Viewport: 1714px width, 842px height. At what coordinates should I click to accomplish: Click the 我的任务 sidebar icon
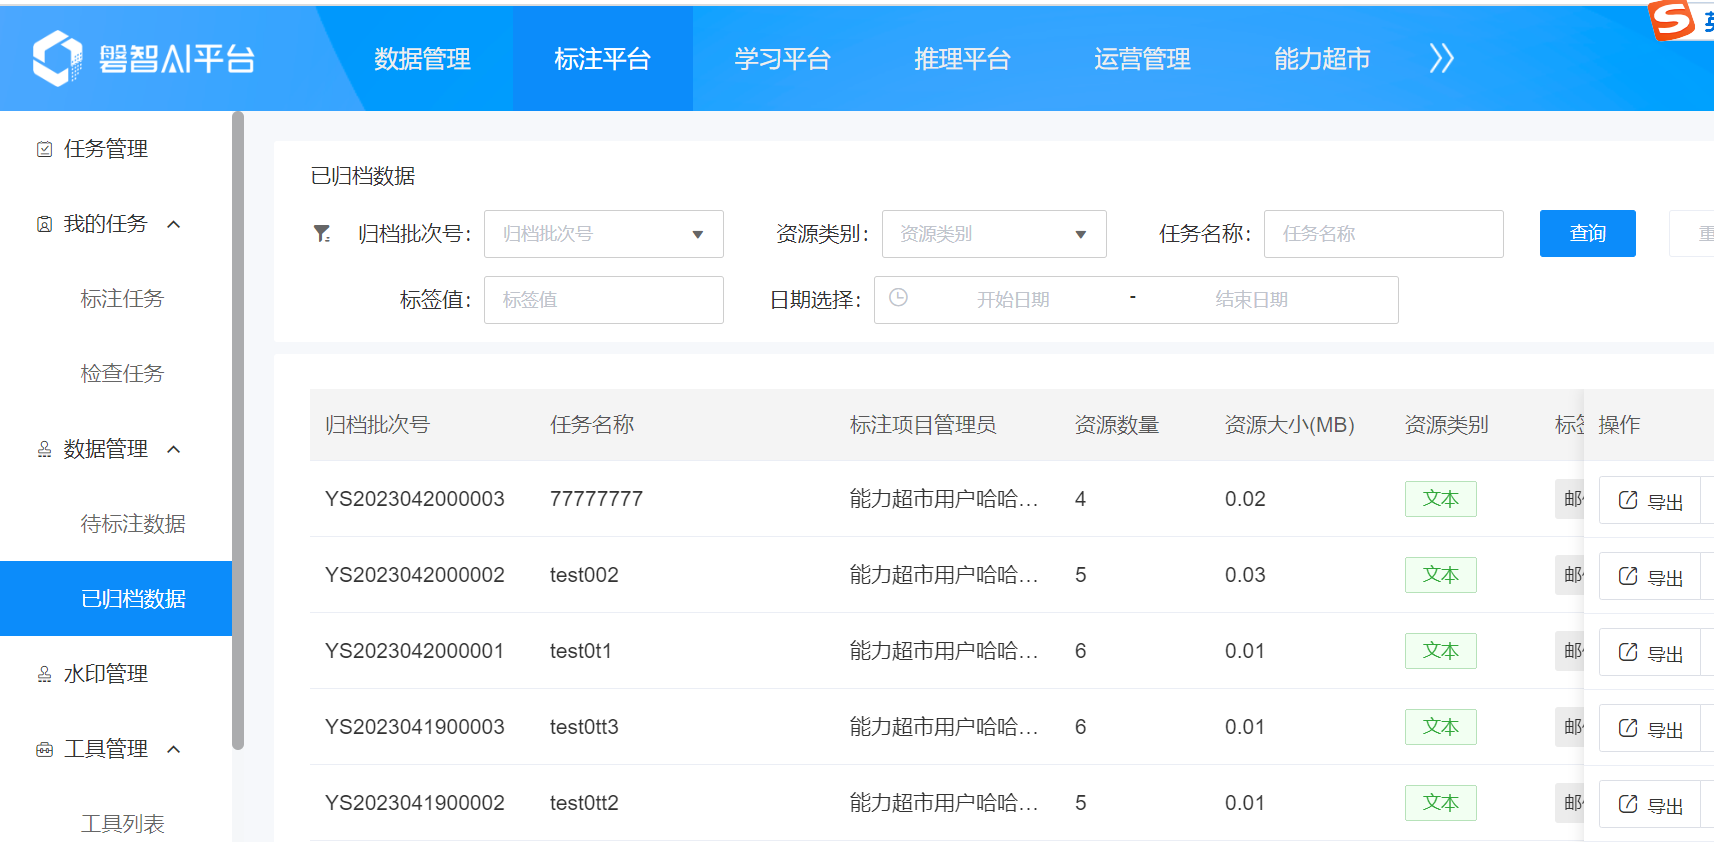[x=44, y=224]
